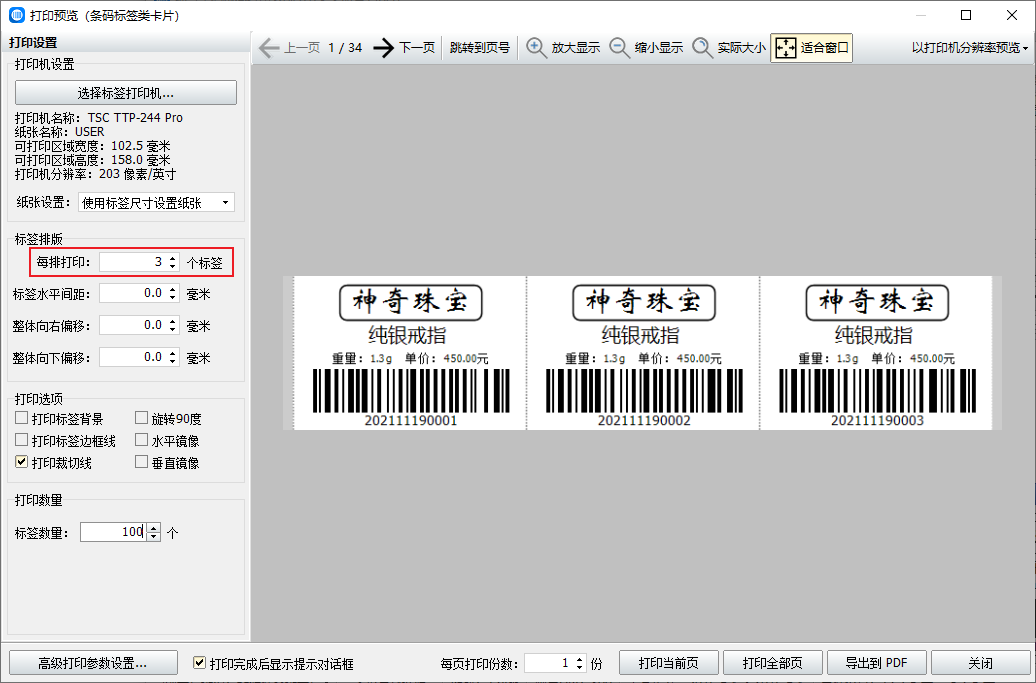1036x683 pixels.
Task: Increase 整体向下偏移 value
Action: (x=172, y=353)
